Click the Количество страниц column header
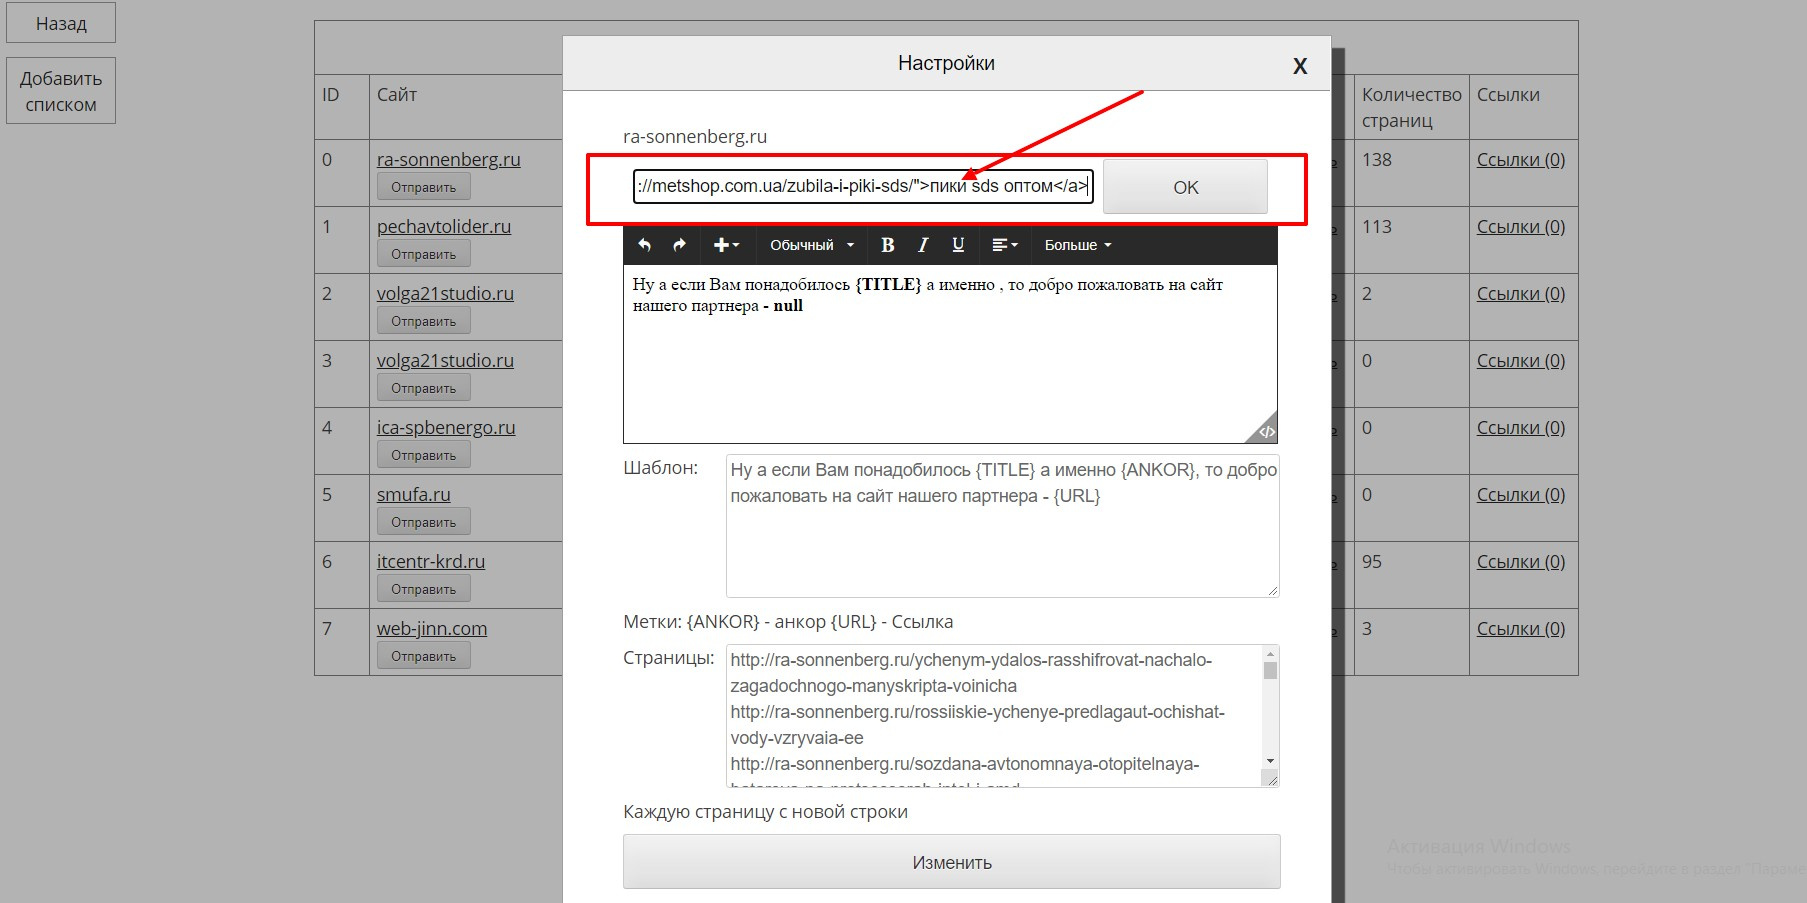 click(1411, 107)
